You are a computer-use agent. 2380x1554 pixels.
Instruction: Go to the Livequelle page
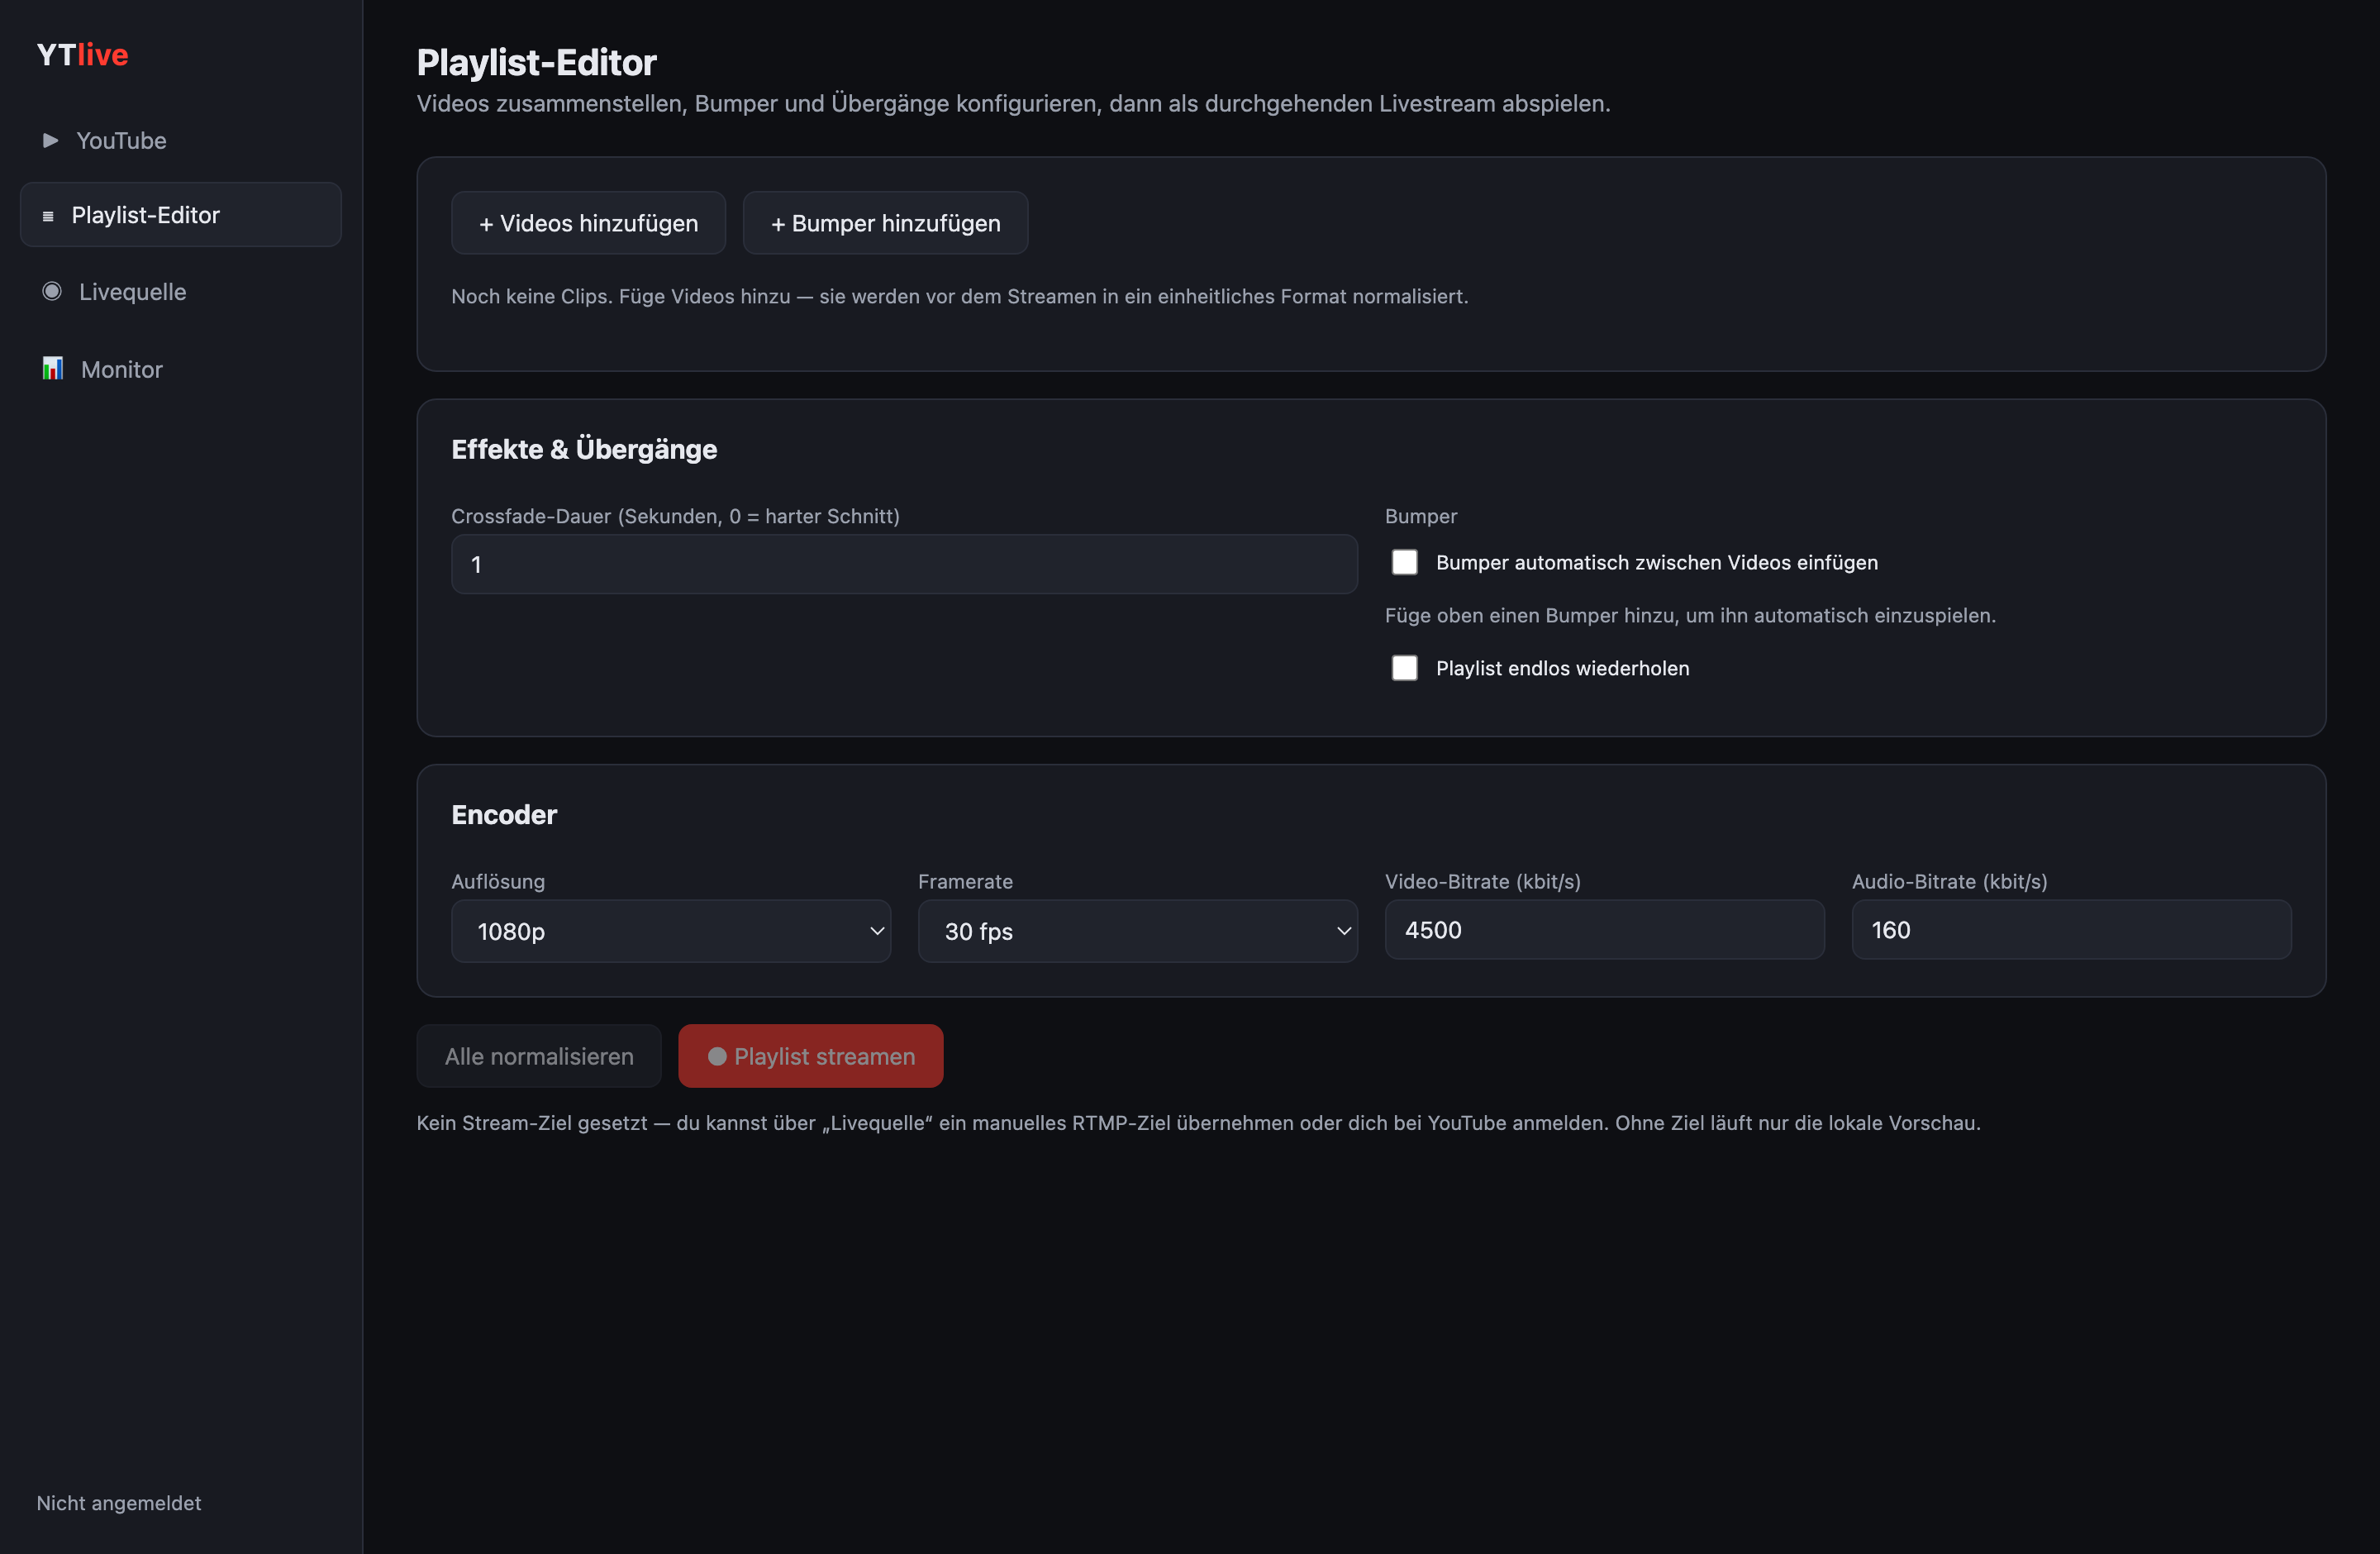pos(181,292)
